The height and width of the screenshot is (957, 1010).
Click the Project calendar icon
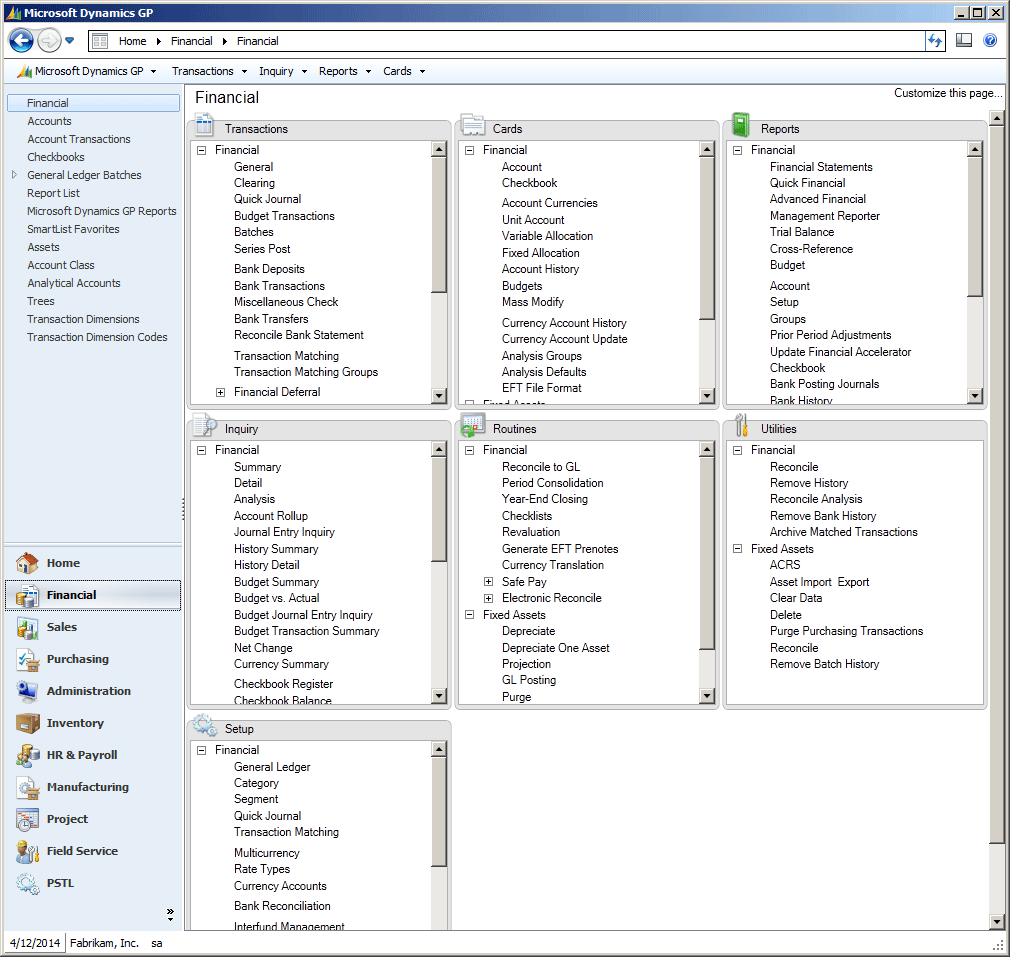click(27, 819)
